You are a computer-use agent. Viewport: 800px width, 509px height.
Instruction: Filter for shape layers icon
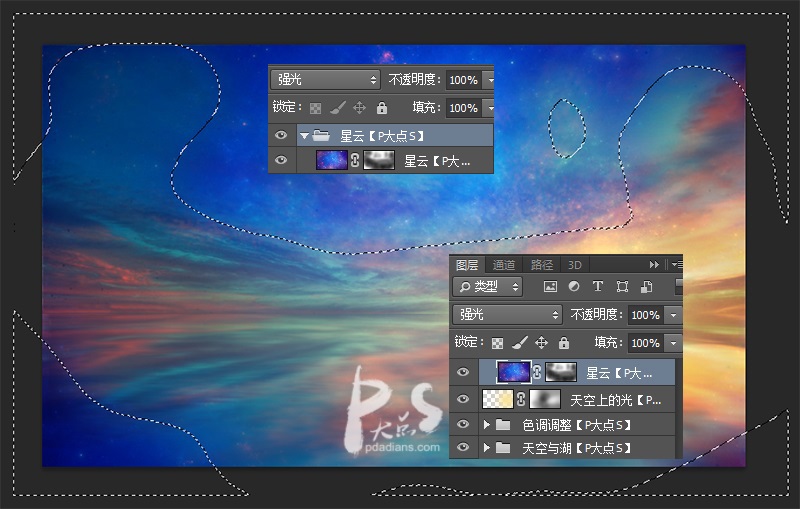(x=622, y=287)
